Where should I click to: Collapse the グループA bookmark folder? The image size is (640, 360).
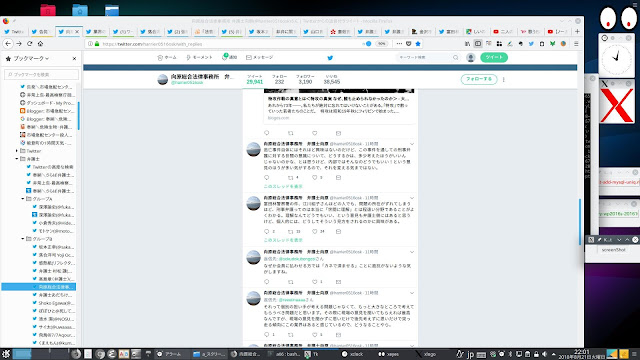point(23,199)
